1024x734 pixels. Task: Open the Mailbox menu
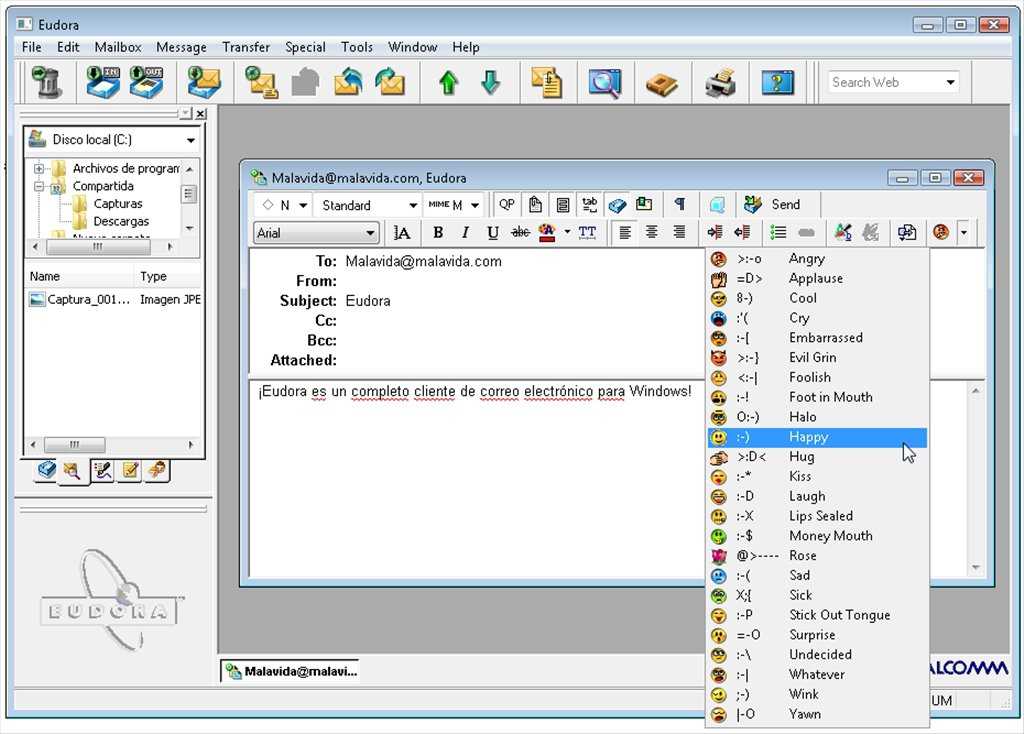pos(118,47)
